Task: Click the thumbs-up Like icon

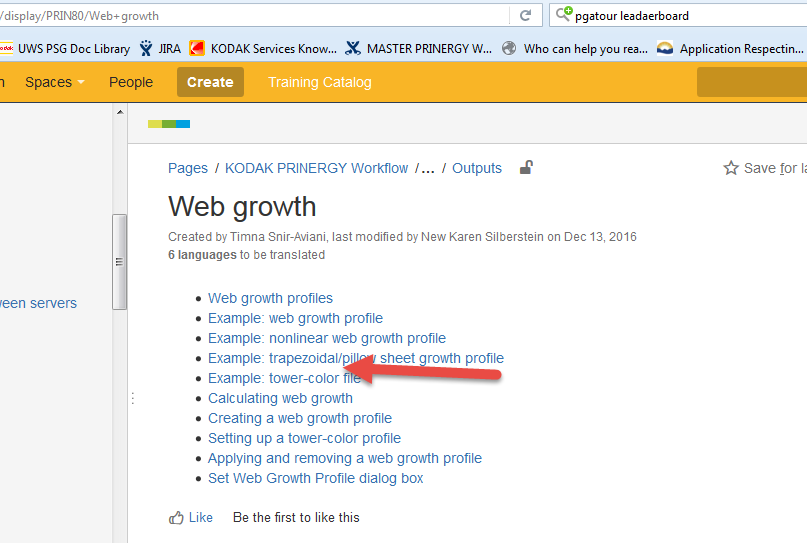Action: point(176,517)
